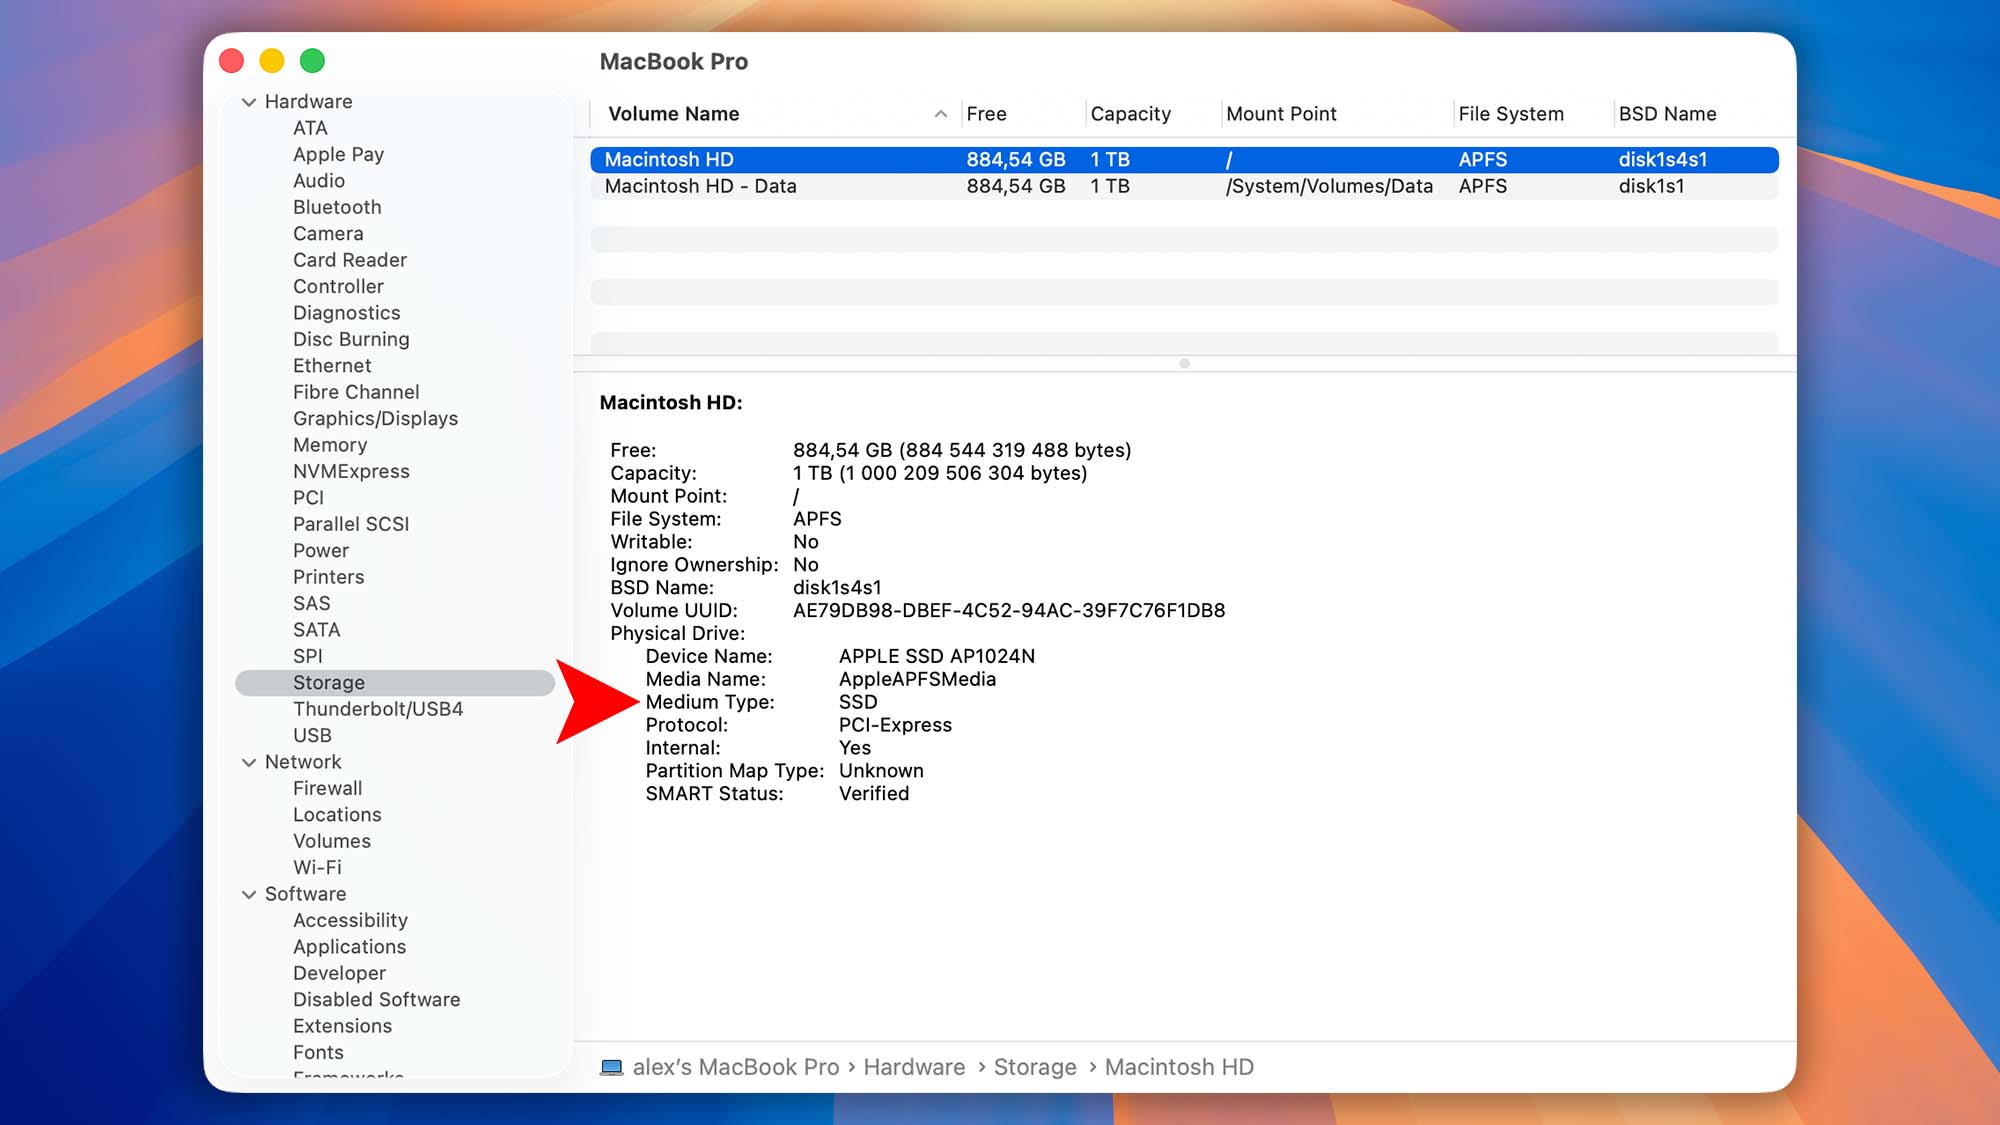Select Fibre Channel entry
This screenshot has height=1125, width=2000.
(356, 392)
